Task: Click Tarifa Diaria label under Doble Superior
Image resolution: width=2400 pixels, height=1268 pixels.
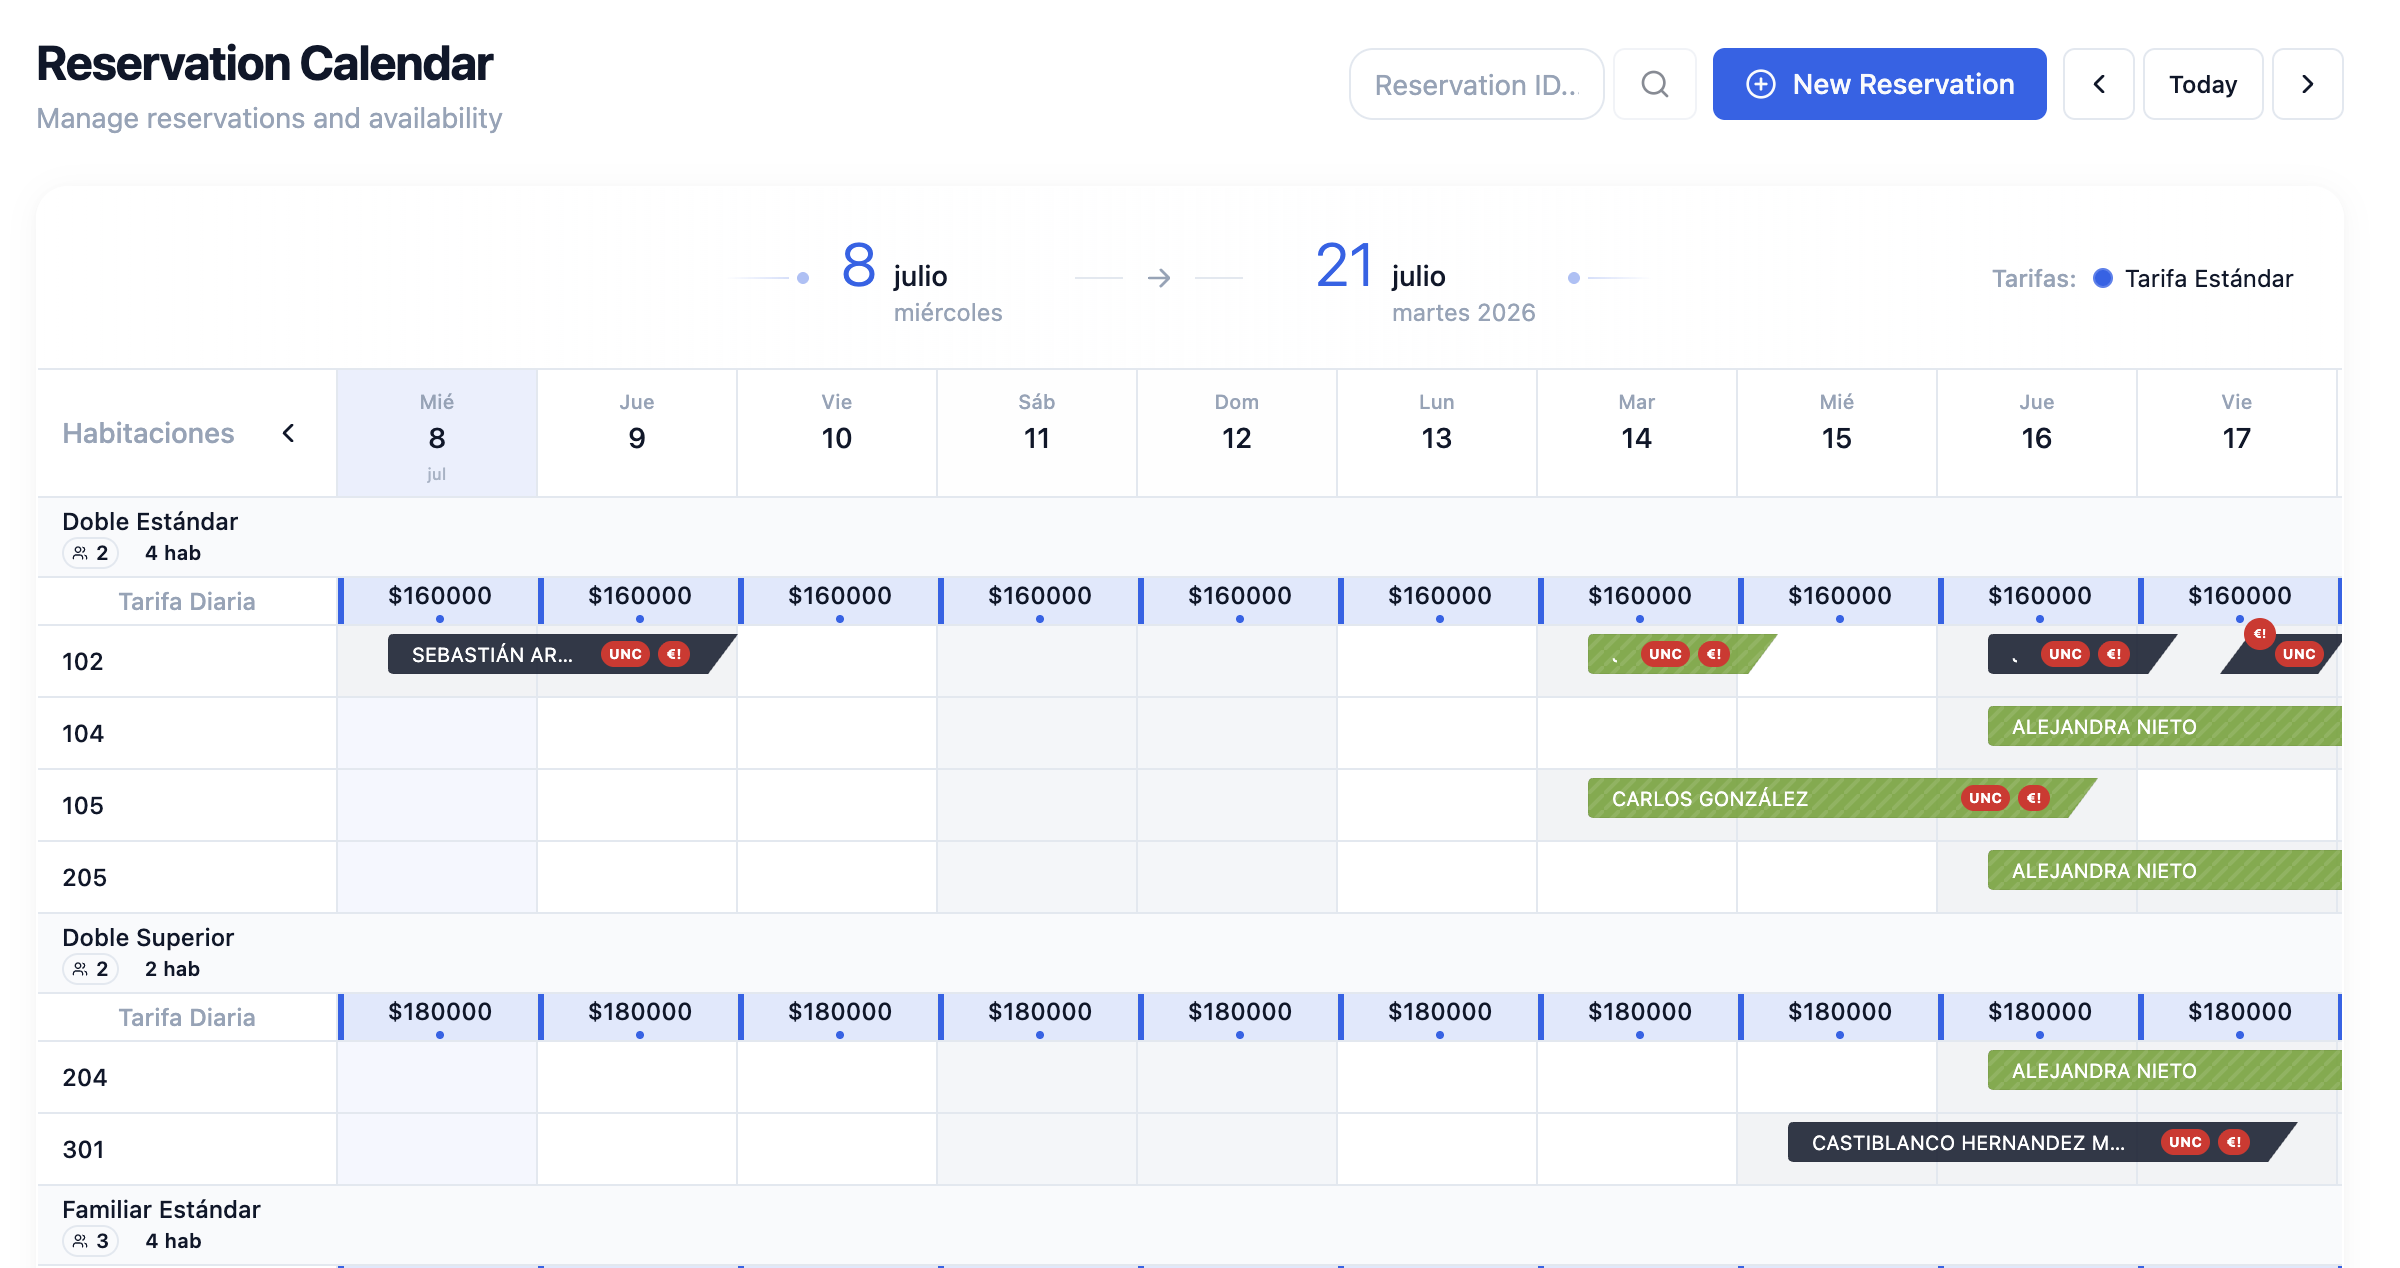Action: [187, 1017]
